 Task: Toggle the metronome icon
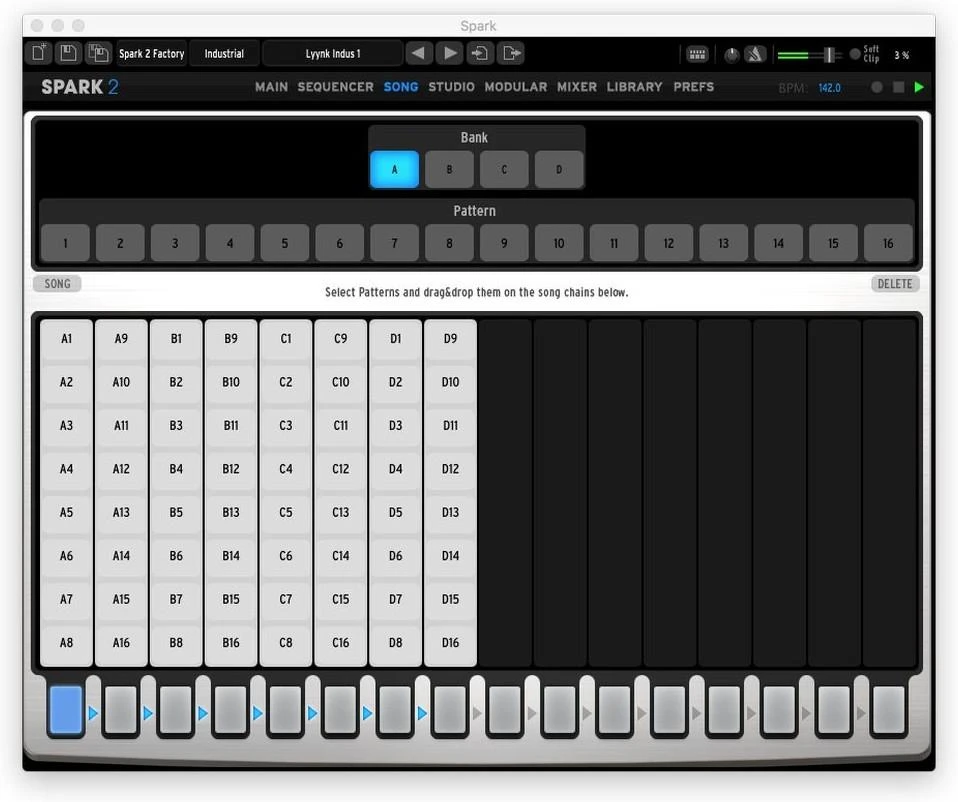(756, 54)
